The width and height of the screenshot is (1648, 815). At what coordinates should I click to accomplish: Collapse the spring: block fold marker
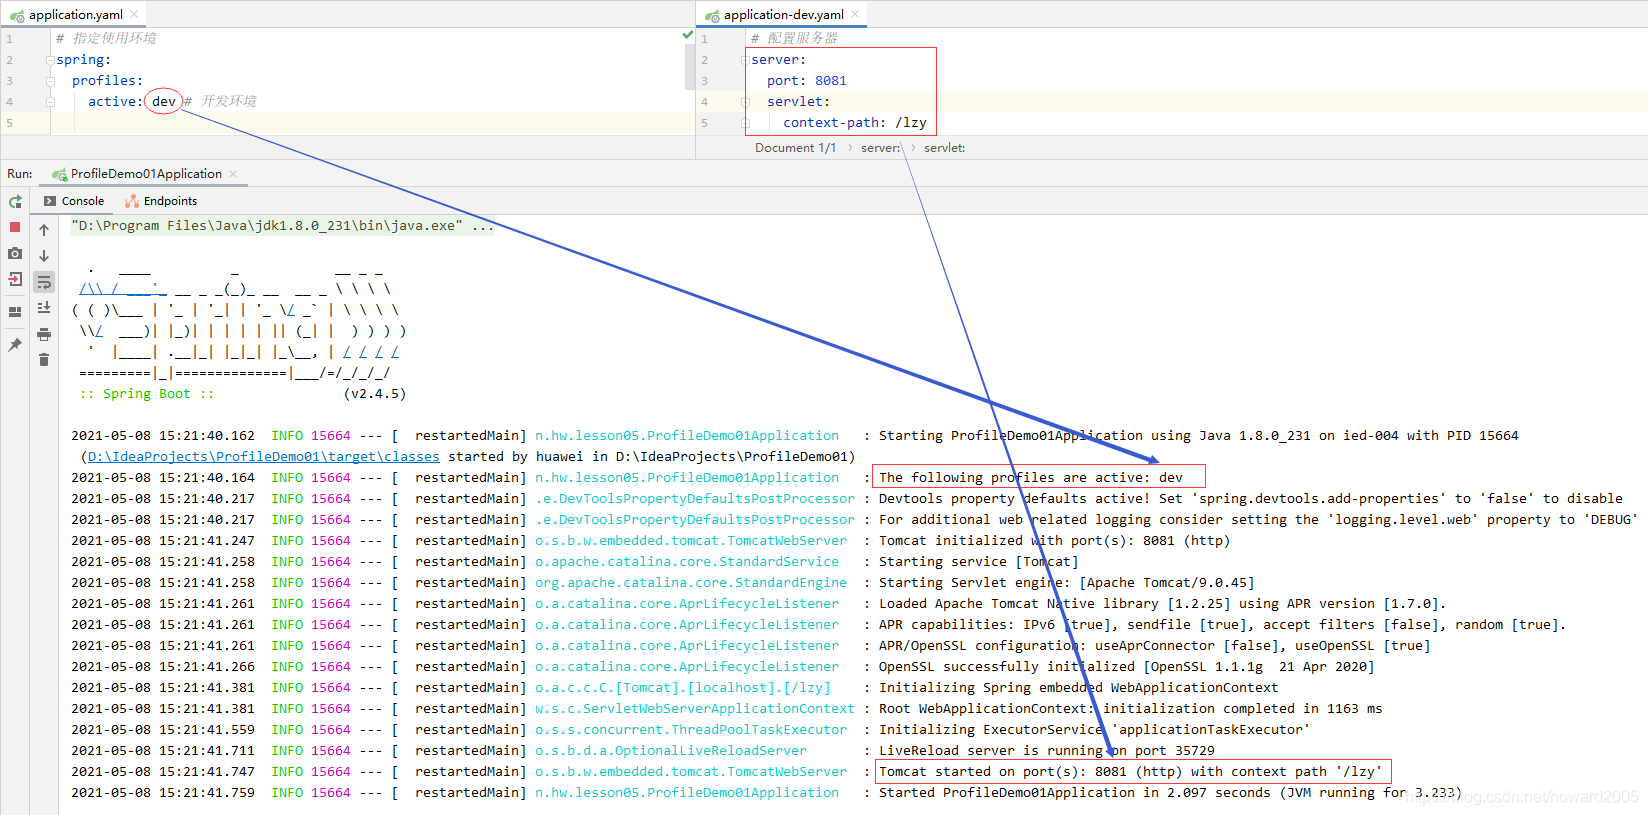(x=50, y=60)
